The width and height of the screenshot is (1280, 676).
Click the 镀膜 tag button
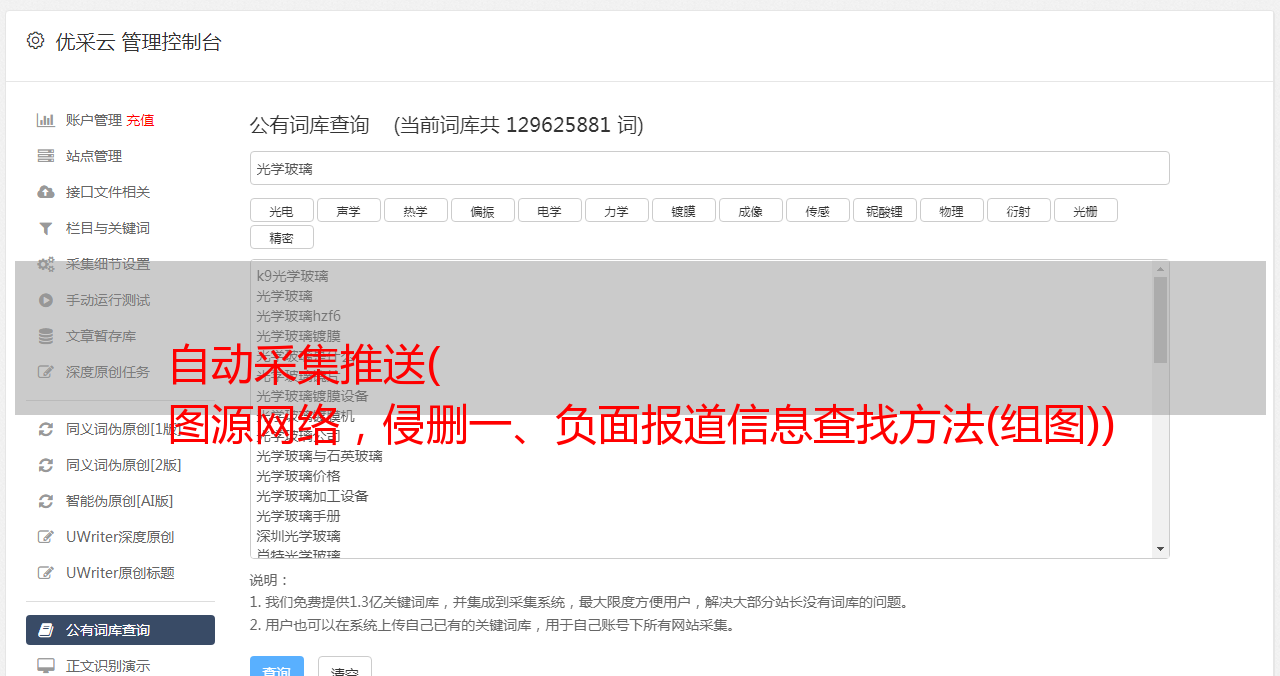pos(683,210)
